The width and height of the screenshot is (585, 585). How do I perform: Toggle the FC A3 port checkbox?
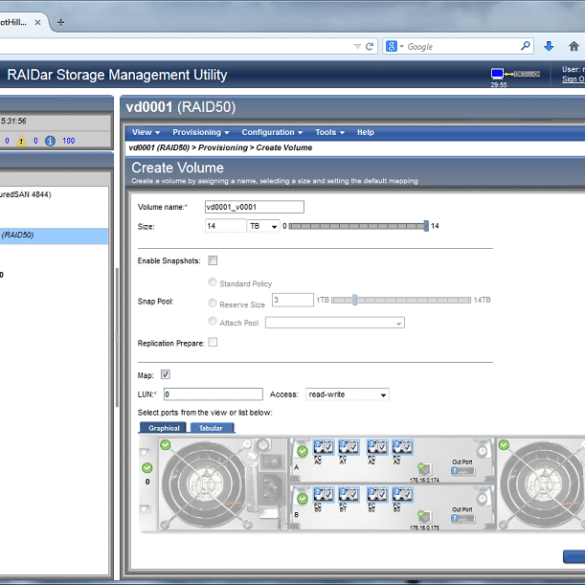[x=407, y=446]
